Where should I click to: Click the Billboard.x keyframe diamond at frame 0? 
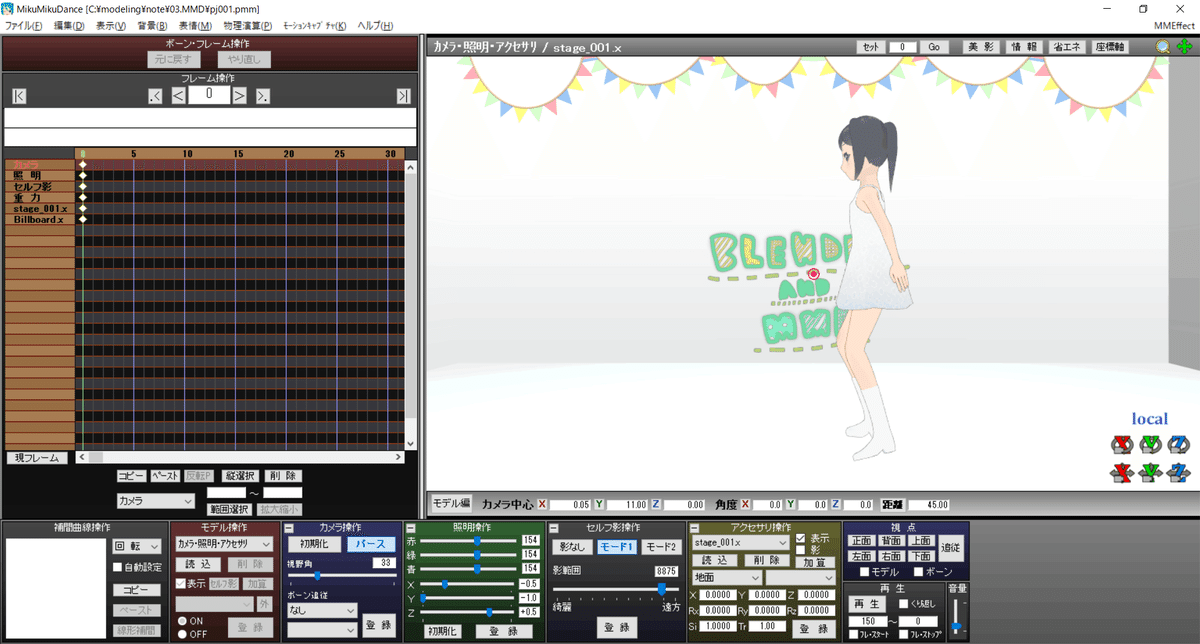point(83,219)
